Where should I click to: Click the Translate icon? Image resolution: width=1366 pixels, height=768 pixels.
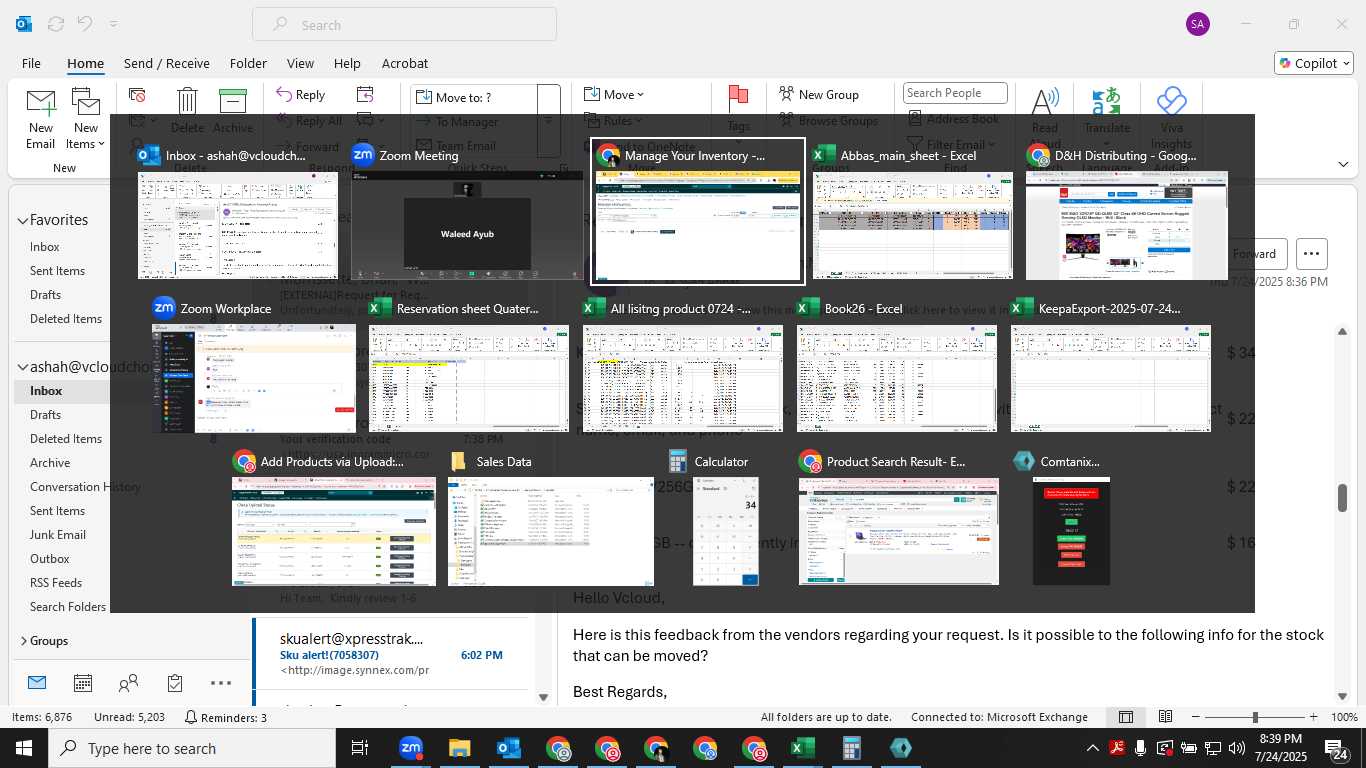1106,102
